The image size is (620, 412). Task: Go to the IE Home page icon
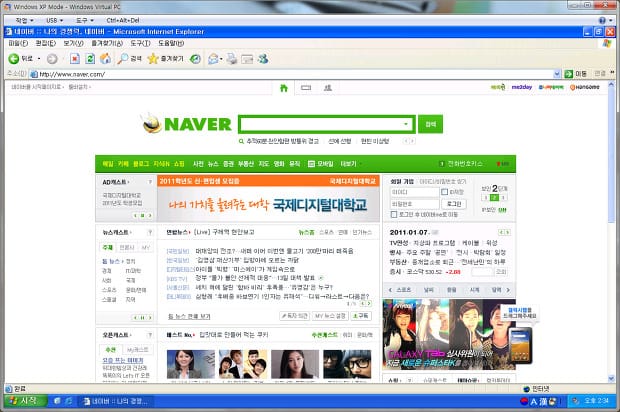click(x=106, y=59)
